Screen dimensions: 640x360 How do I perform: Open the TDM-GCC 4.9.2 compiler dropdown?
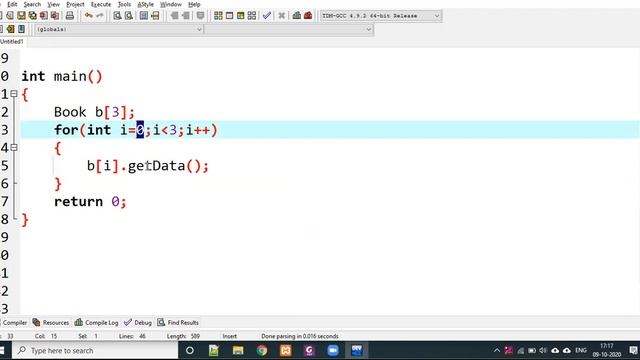coord(381,16)
